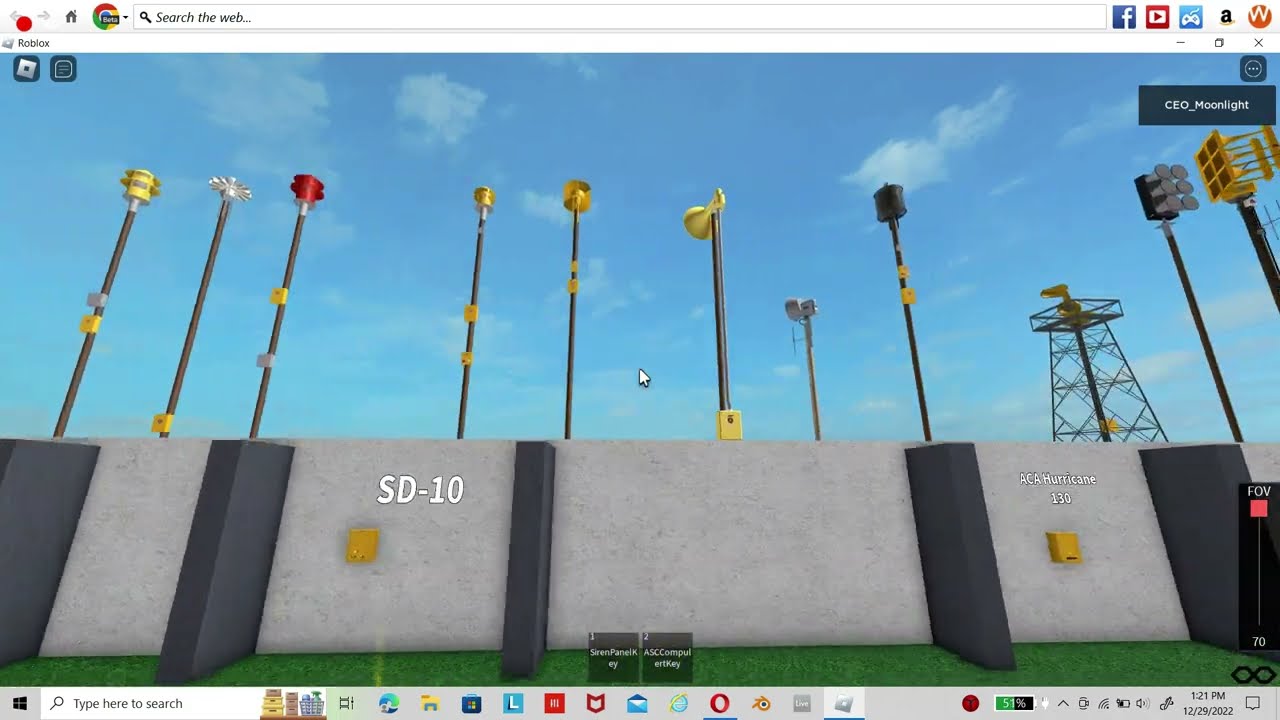Open Internet Explorer from the taskbar
Image resolution: width=1280 pixels, height=720 pixels.
tap(679, 703)
